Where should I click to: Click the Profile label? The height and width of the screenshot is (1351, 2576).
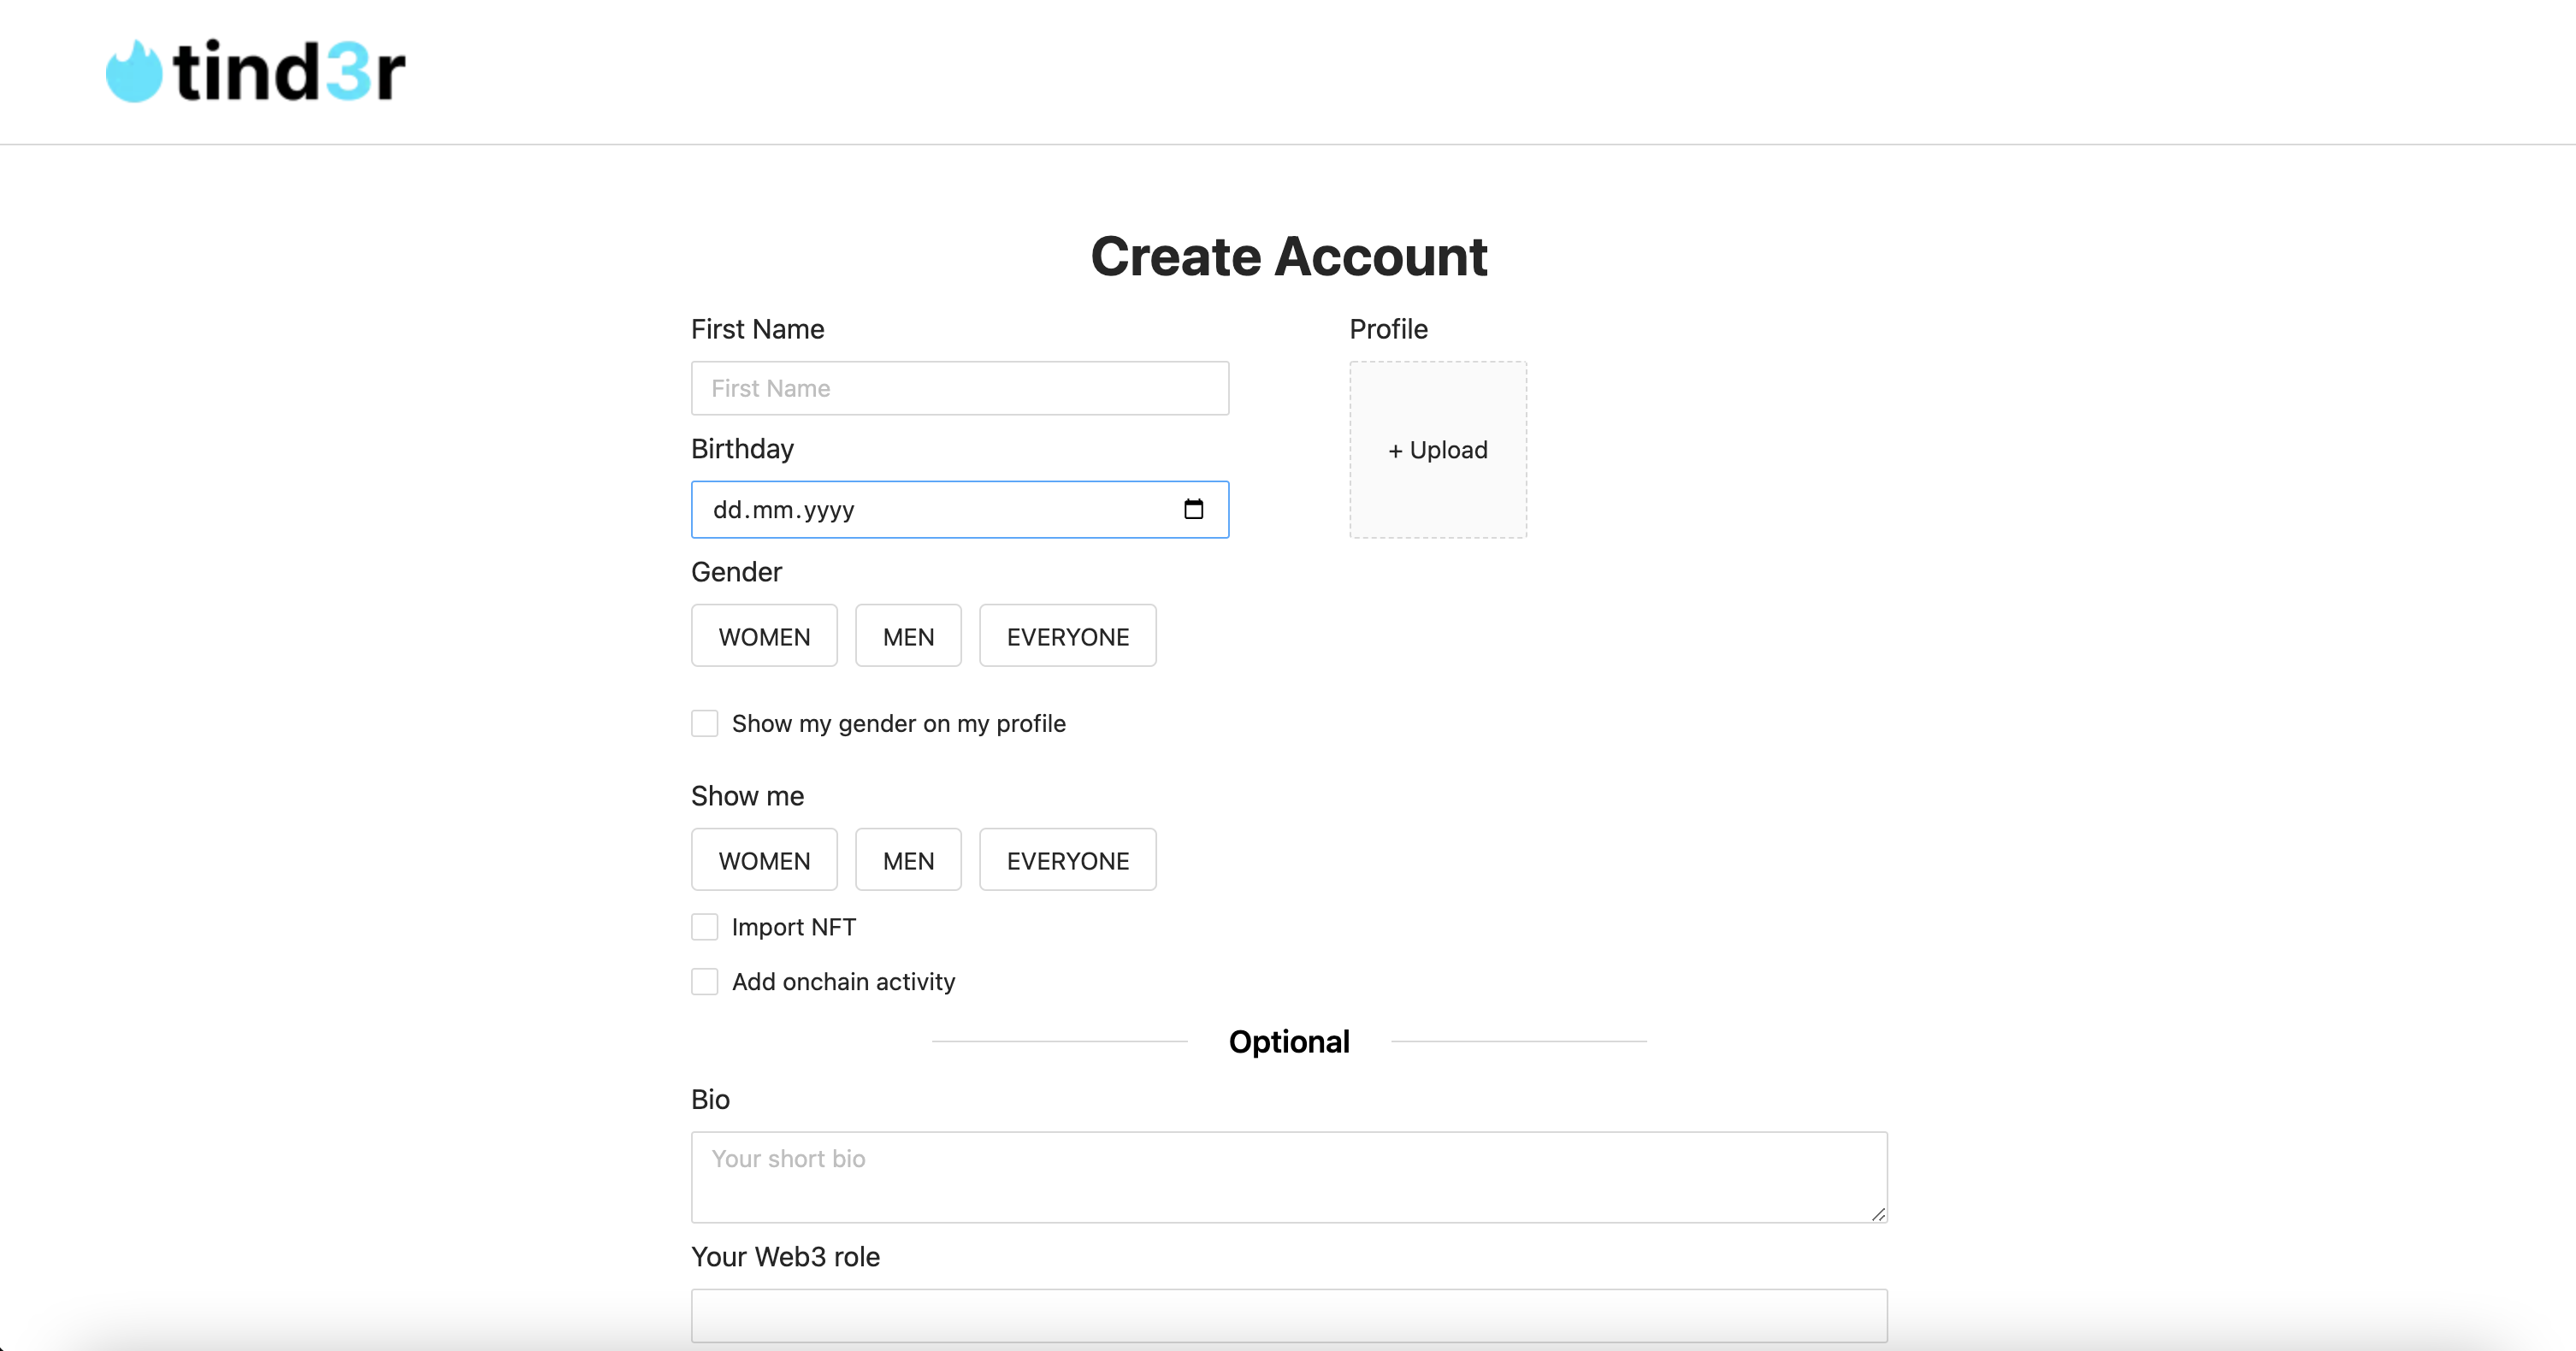point(1388,329)
